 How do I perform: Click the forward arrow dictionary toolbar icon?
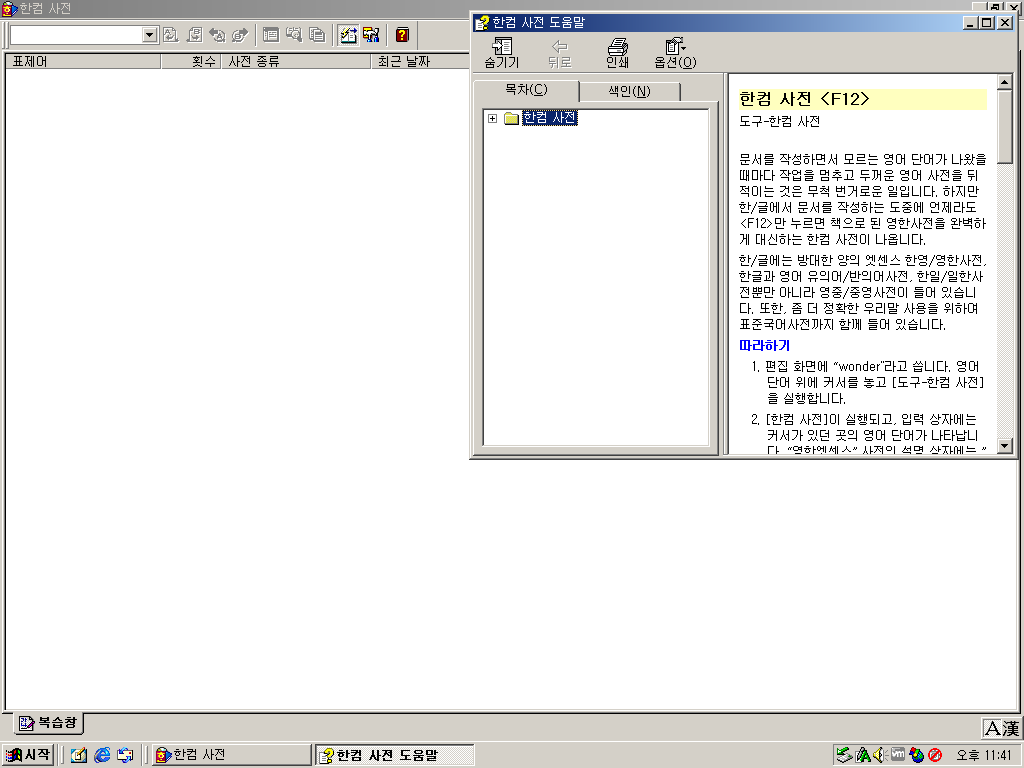240,35
